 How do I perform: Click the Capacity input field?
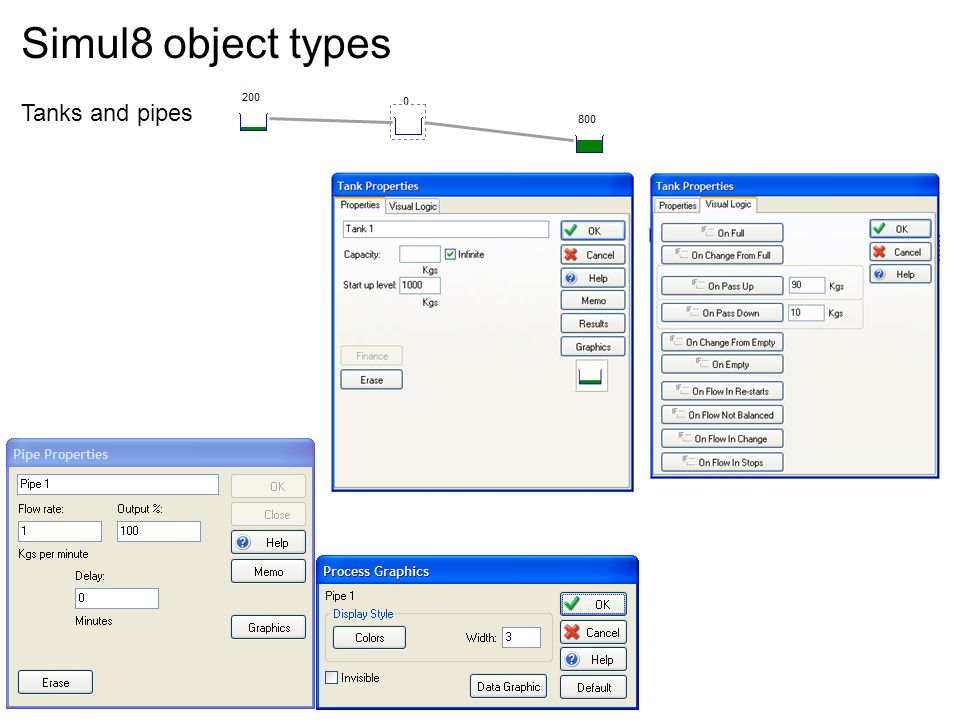coord(419,254)
